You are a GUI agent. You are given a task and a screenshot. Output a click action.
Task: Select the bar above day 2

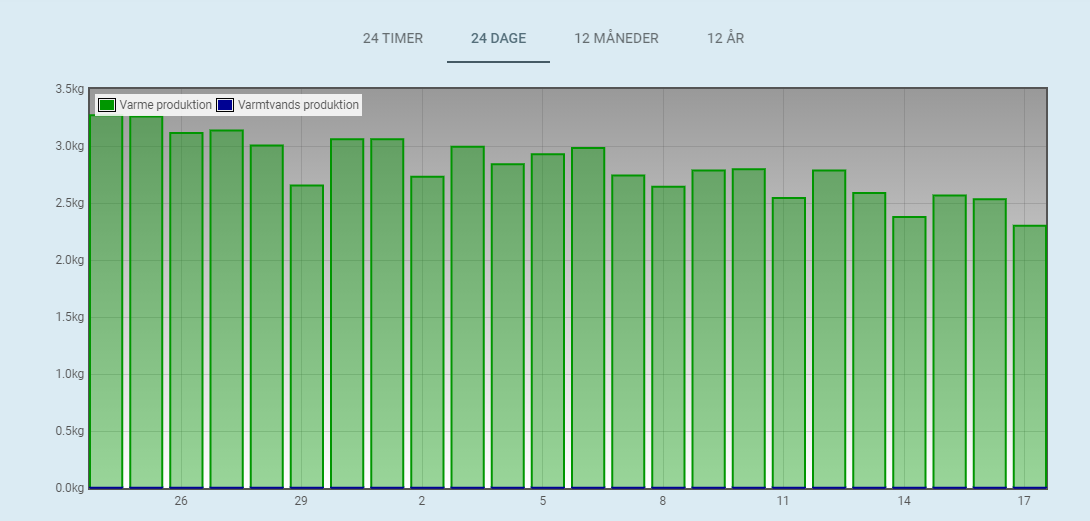[x=427, y=332]
